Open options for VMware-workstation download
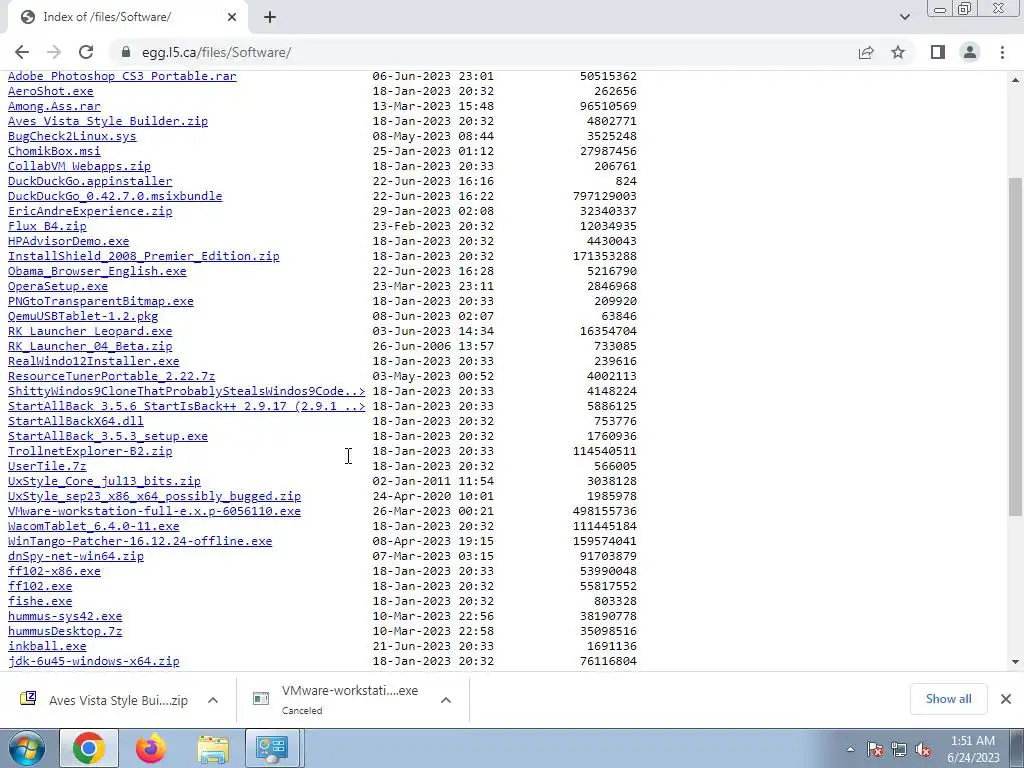The width and height of the screenshot is (1024, 768). (445, 700)
